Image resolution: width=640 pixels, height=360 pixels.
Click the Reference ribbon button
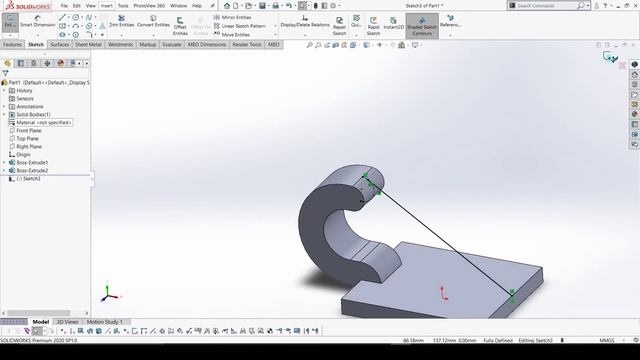point(450,21)
